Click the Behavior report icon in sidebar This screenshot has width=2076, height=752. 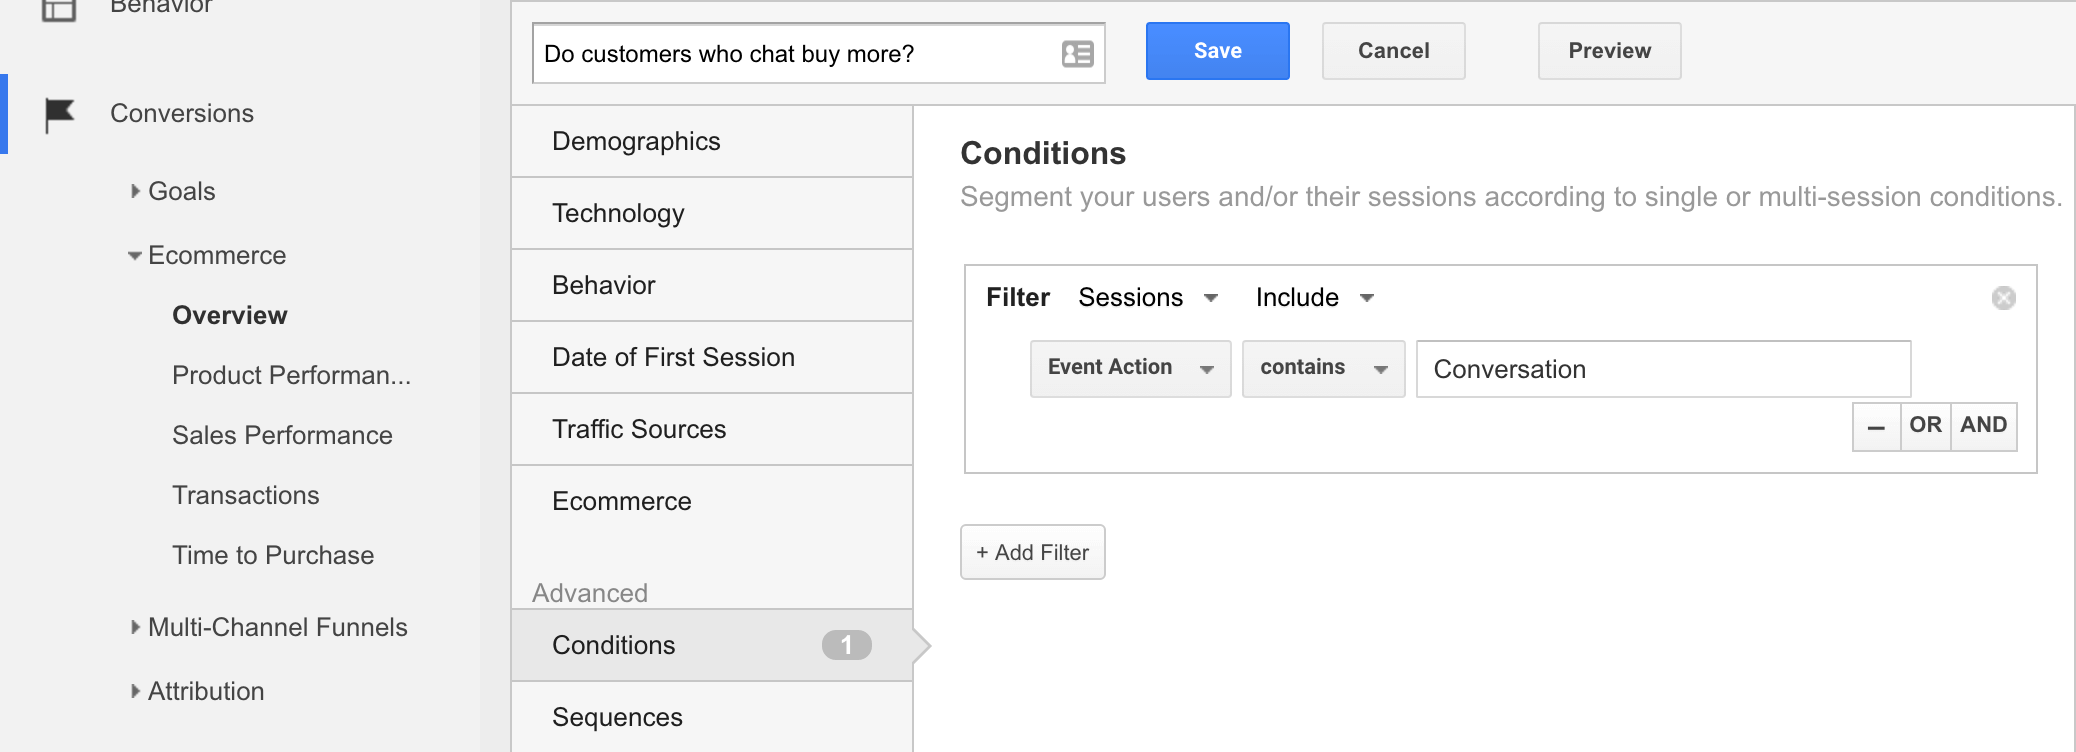(x=59, y=9)
